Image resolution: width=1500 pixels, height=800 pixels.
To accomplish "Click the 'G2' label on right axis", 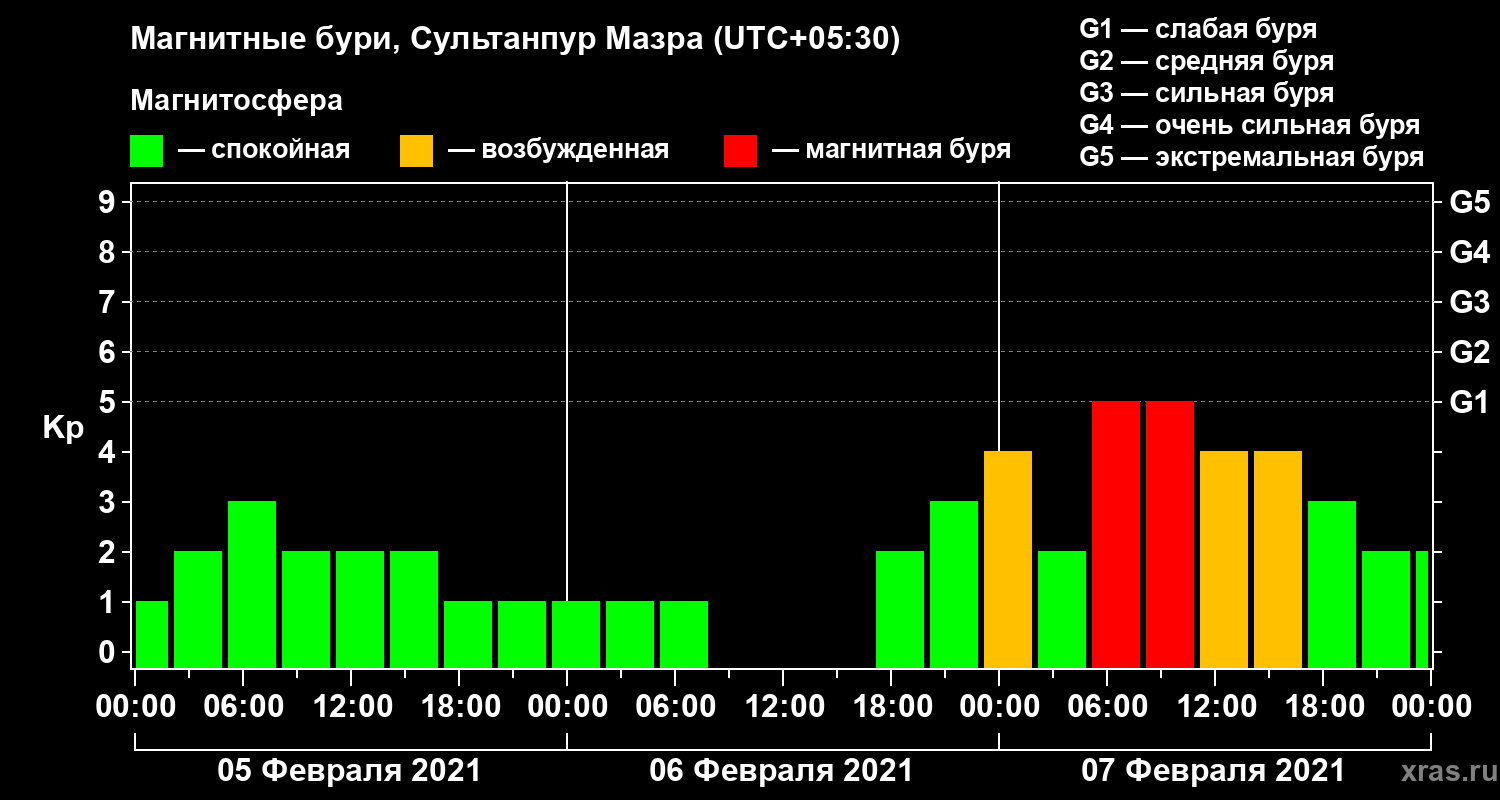I will click(1469, 352).
